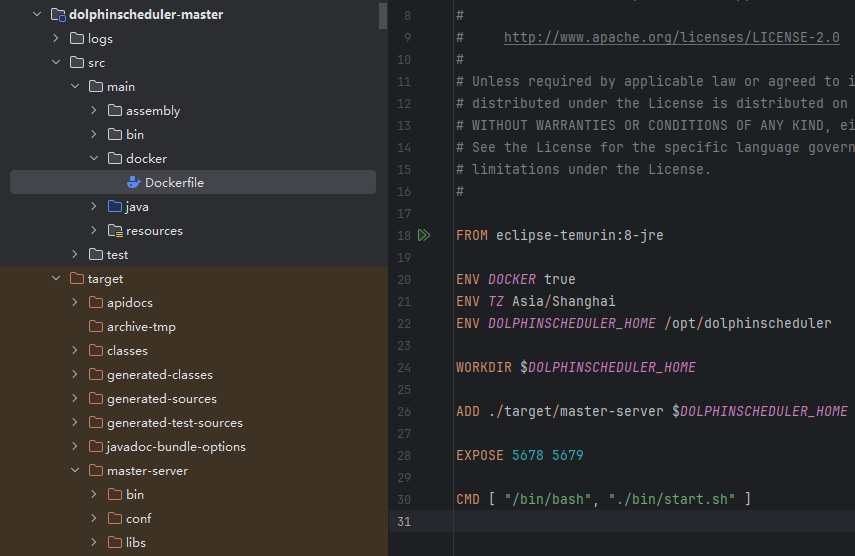Click the DOCKER variable on line 20

click(x=511, y=279)
